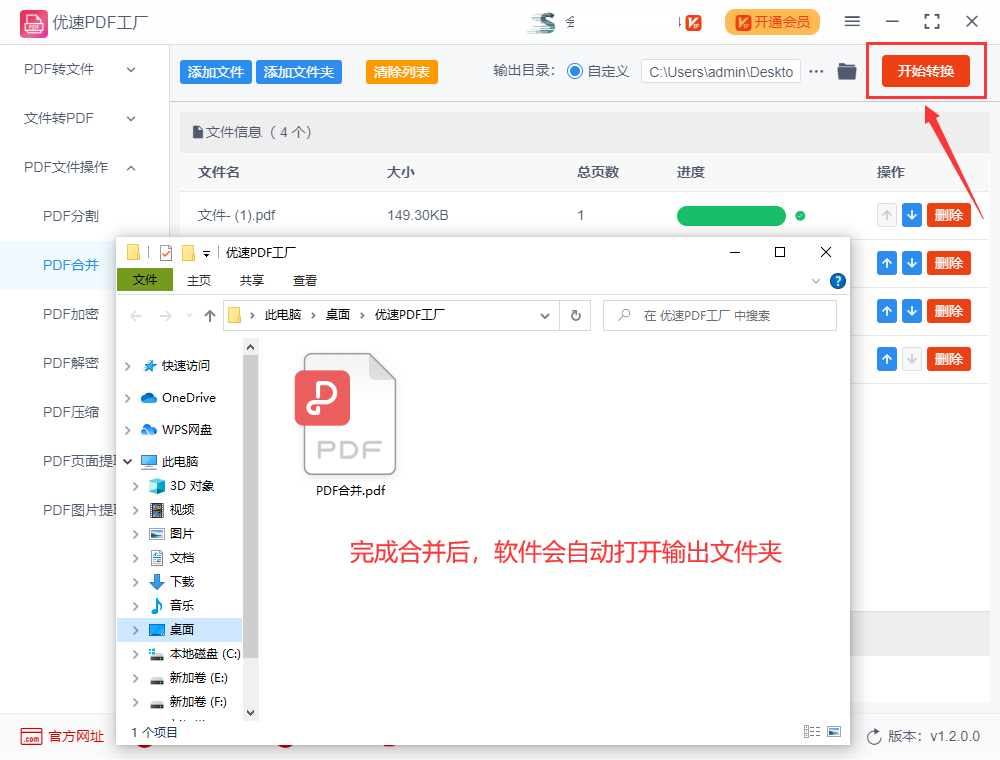1000x760 pixels.
Task: Select PDF加密 in the sidebar
Action: click(71, 314)
